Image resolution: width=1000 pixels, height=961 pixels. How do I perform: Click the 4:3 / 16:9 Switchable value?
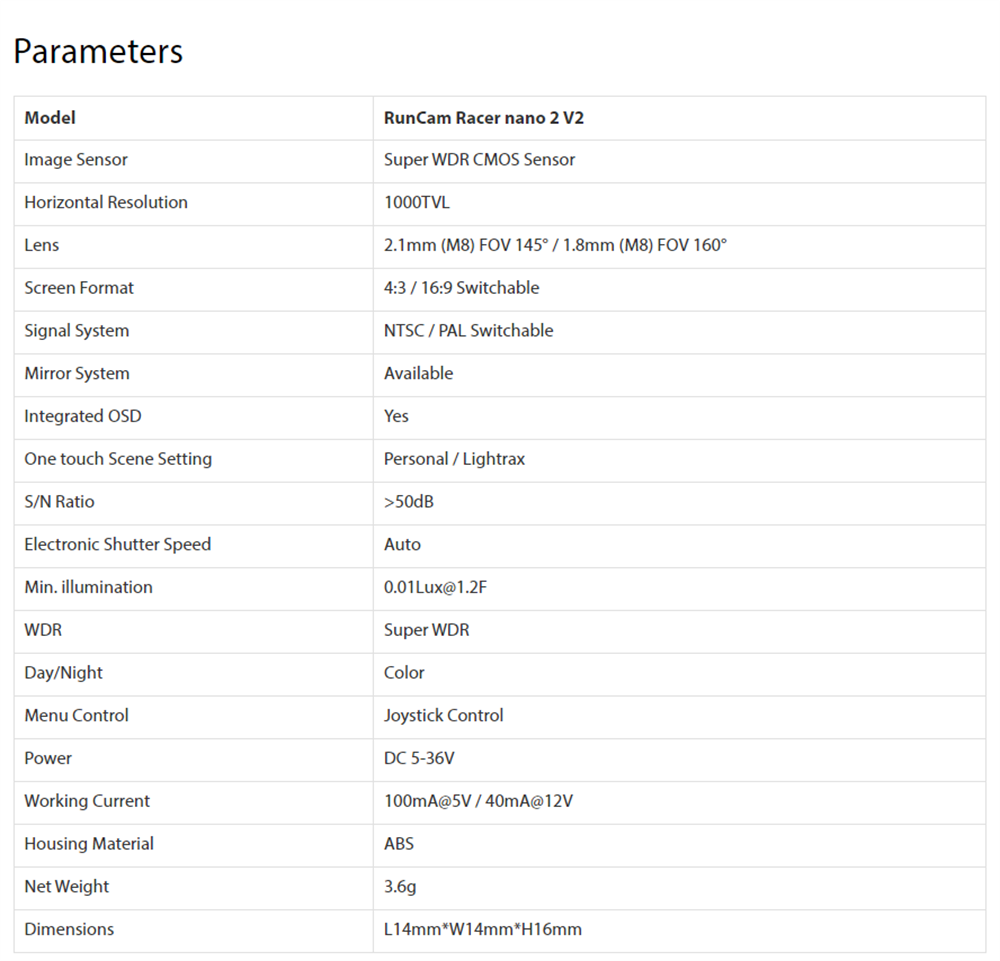[461, 288]
